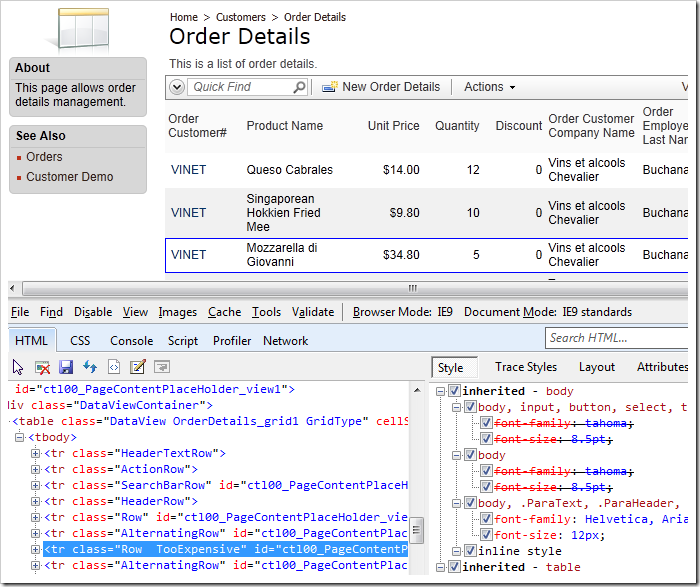Select the HTML tab
The height and width of the screenshot is (587, 700).
pyautogui.click(x=31, y=341)
